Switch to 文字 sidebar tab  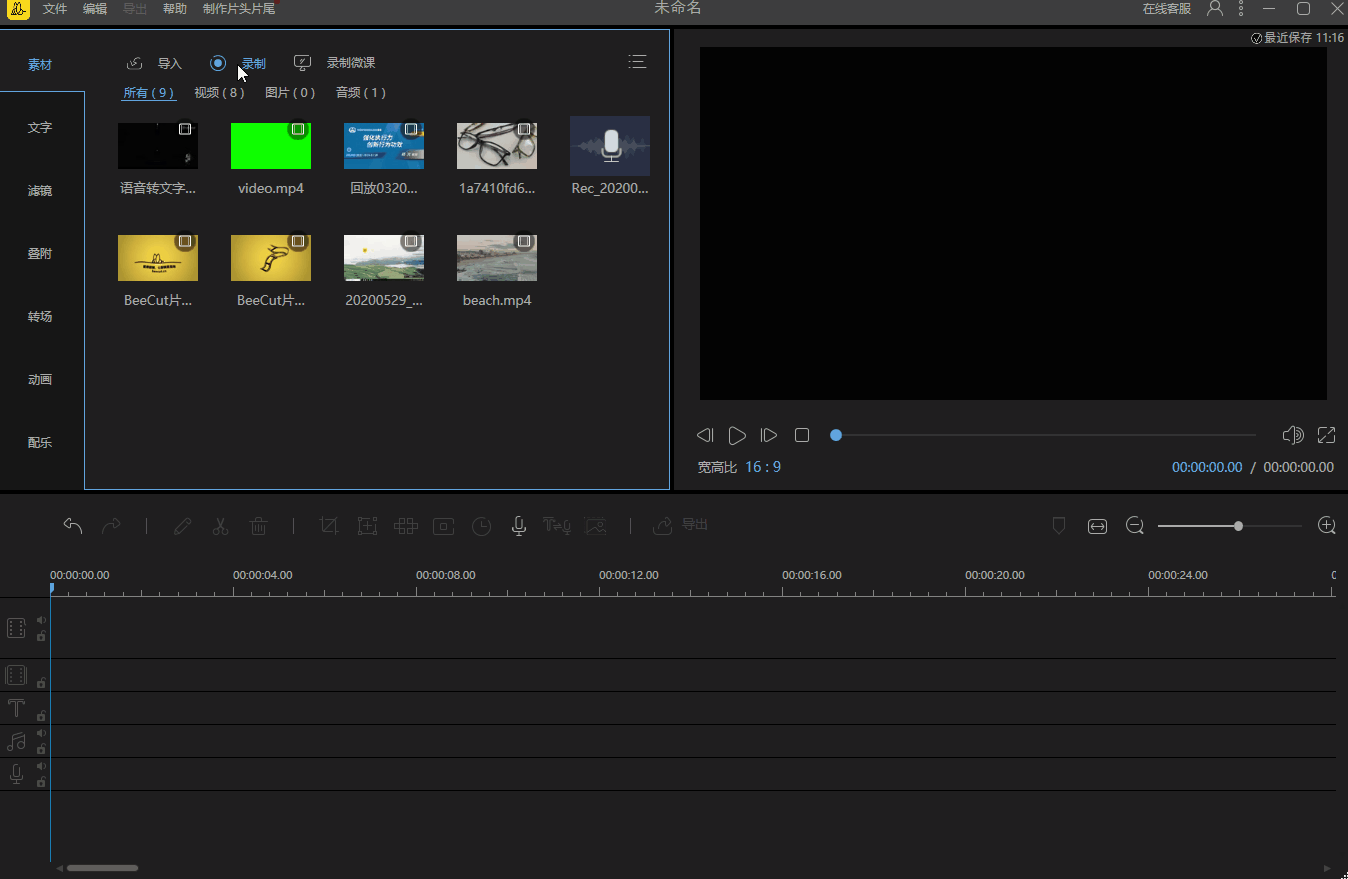point(40,128)
